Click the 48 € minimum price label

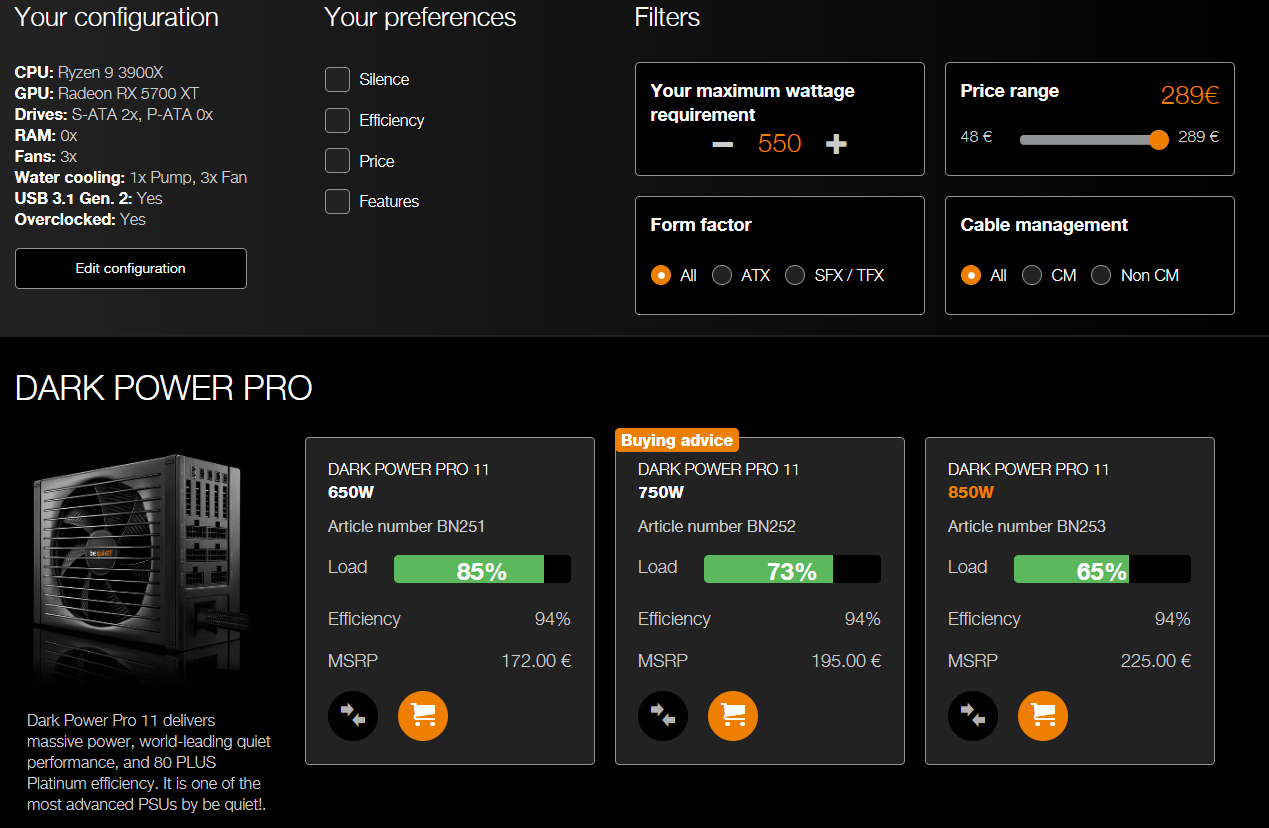coord(976,137)
